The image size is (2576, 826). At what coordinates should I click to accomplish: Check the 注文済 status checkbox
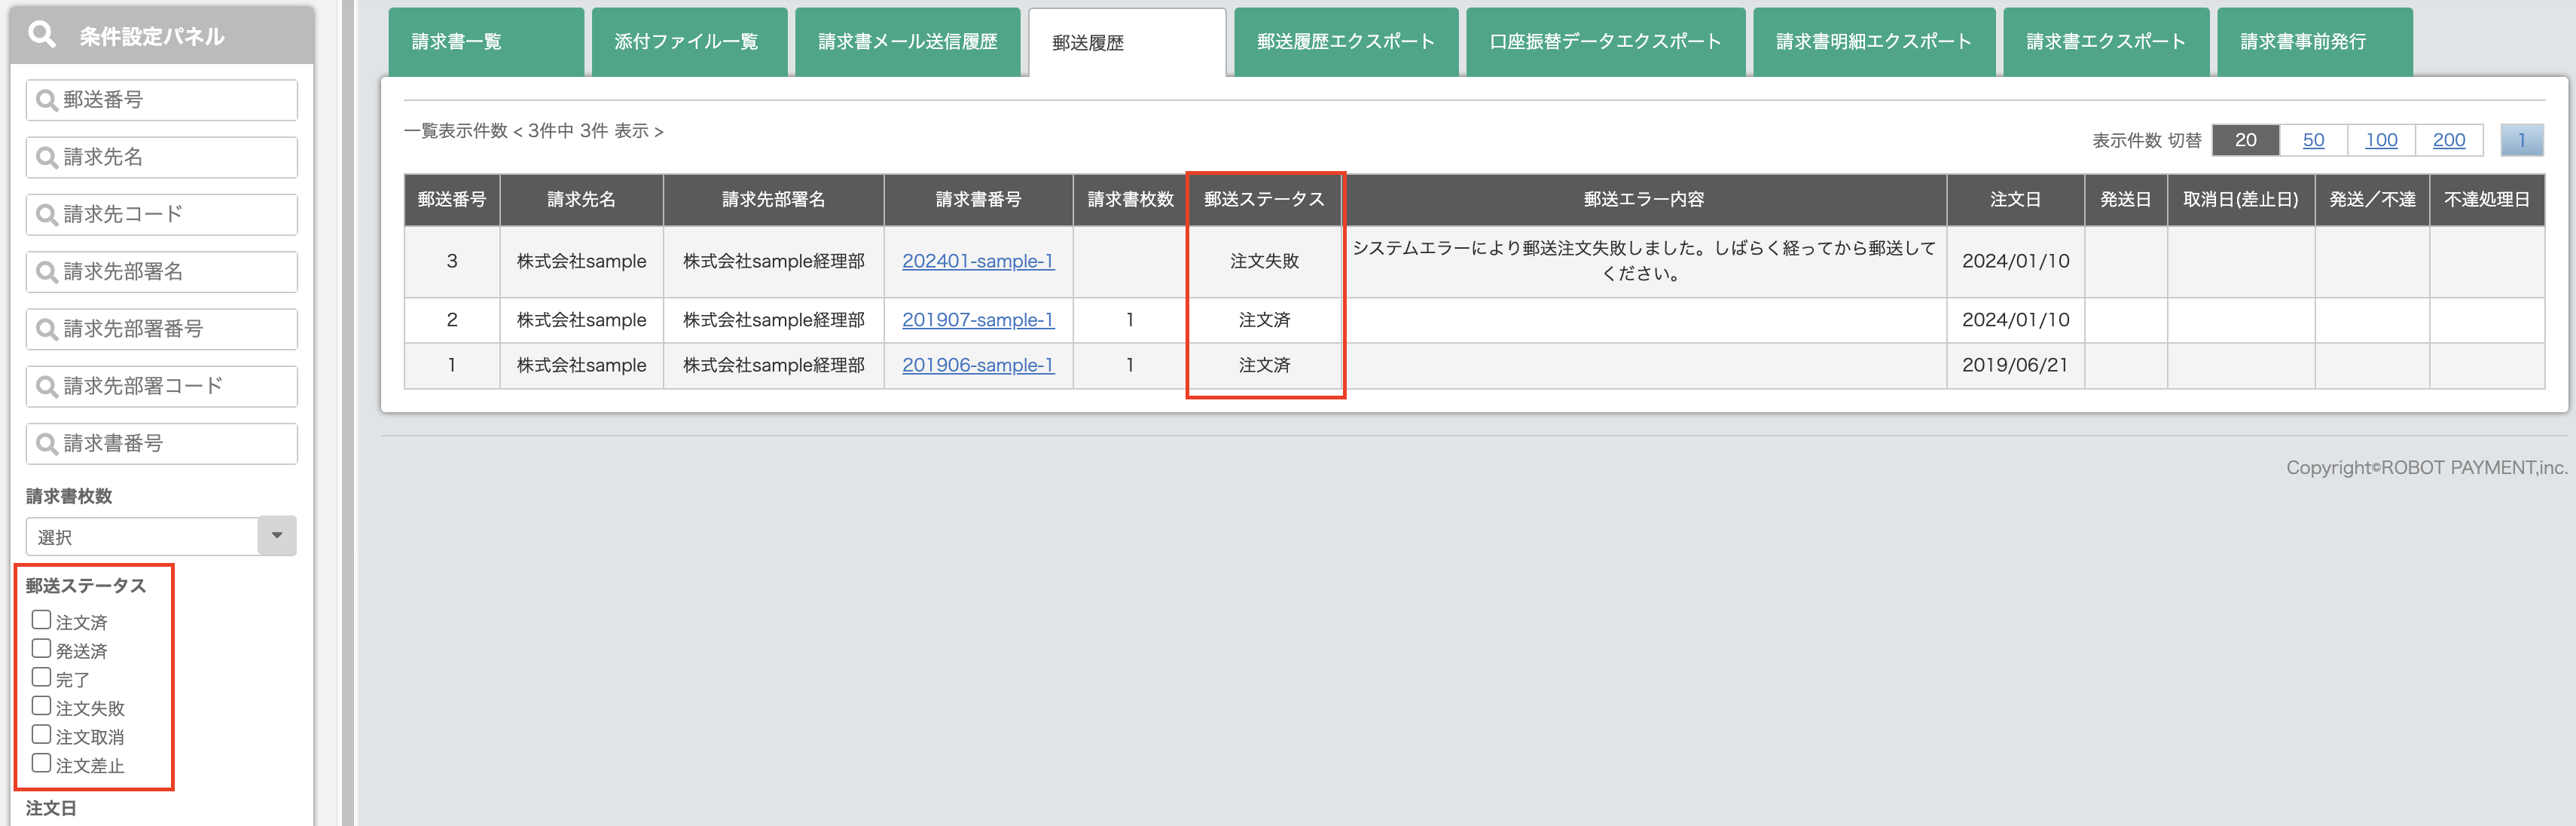tap(41, 619)
